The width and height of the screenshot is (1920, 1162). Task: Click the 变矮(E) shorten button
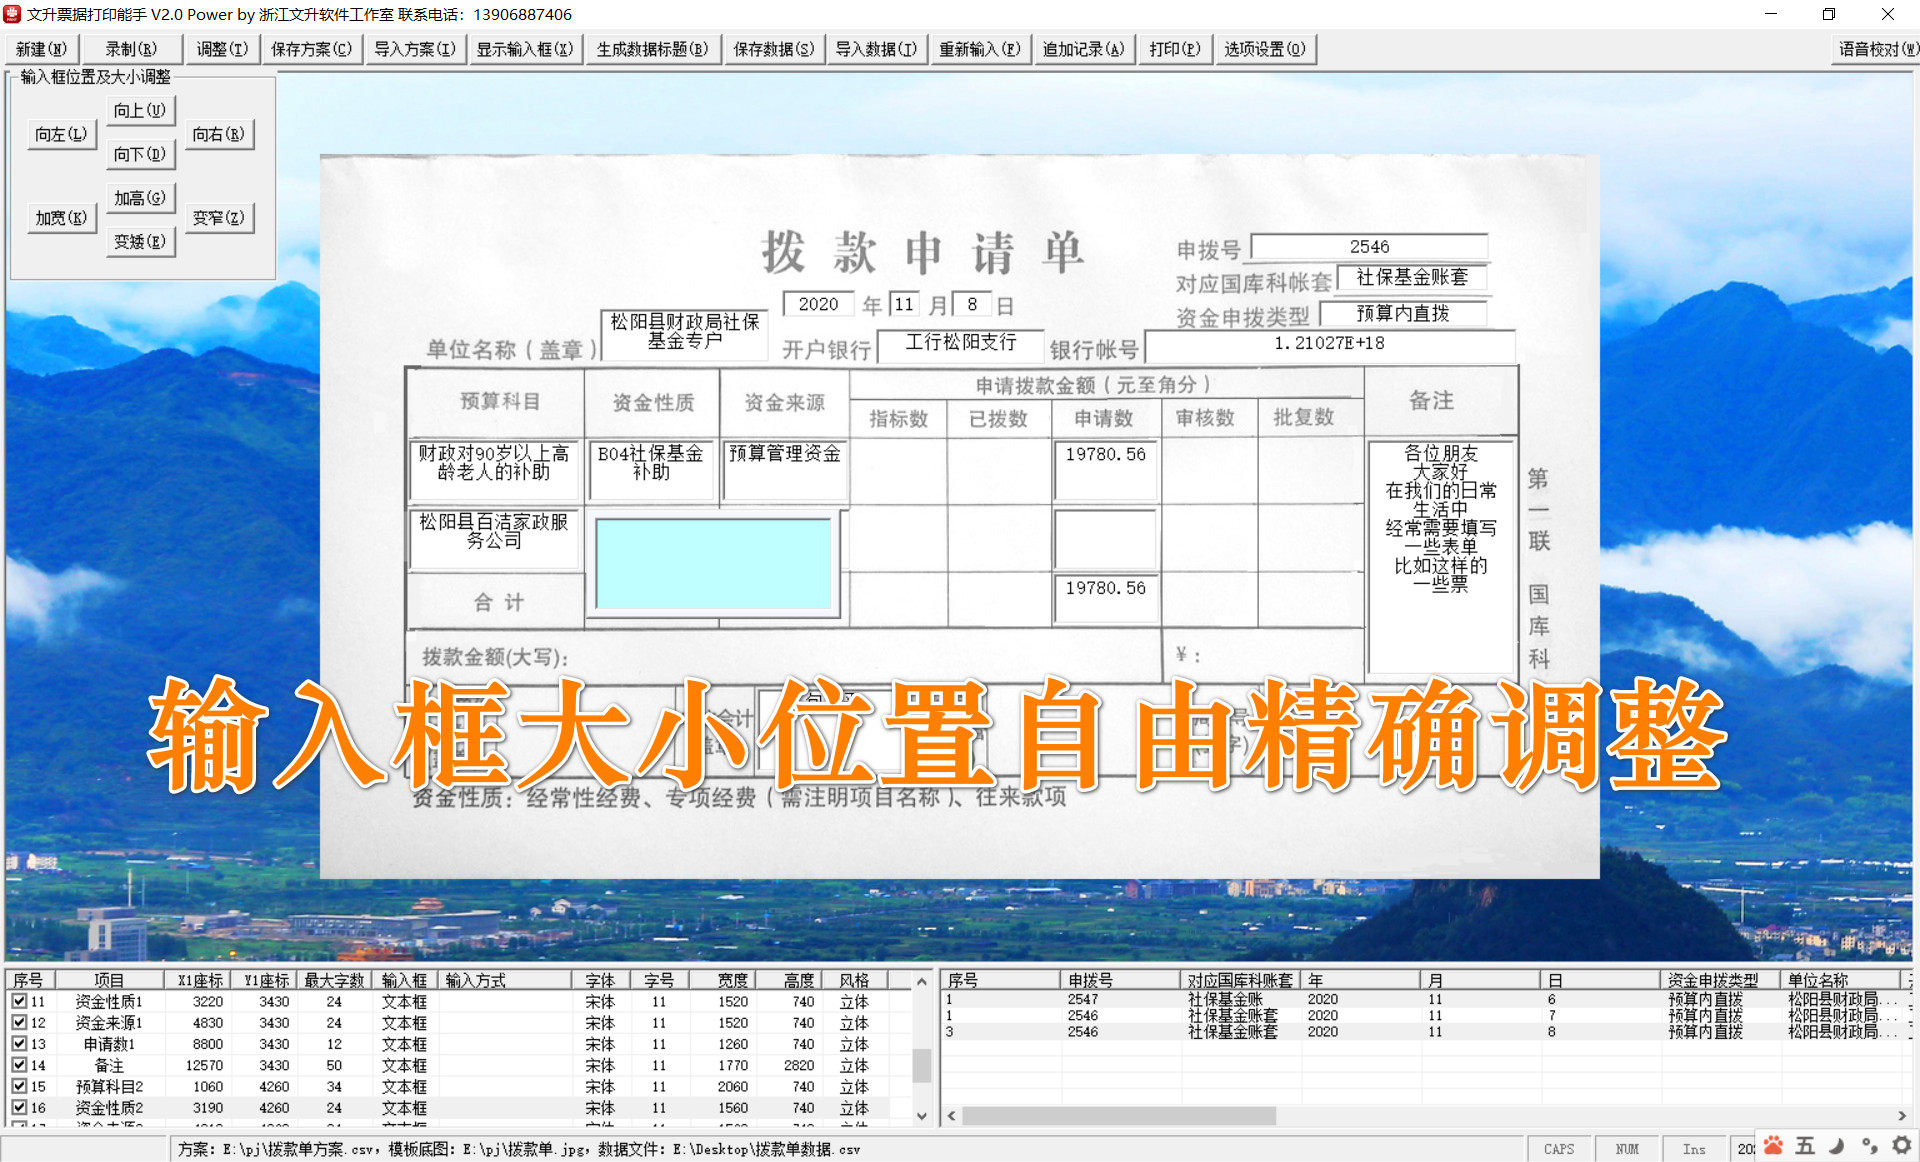[140, 241]
